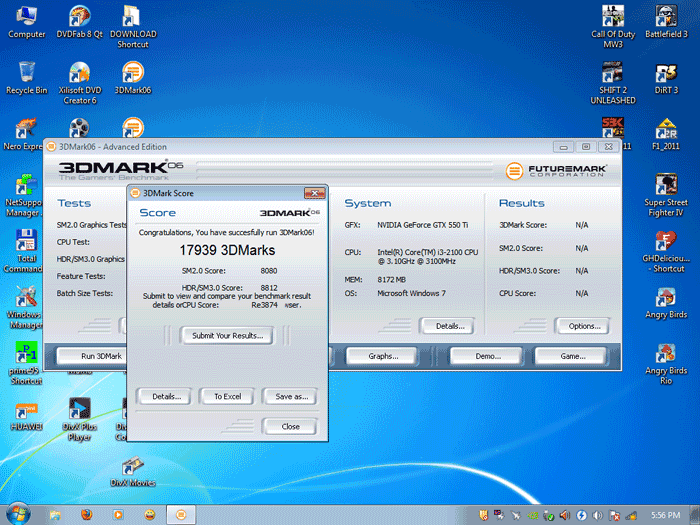Click the Save as button
The width and height of the screenshot is (700, 525).
point(292,396)
